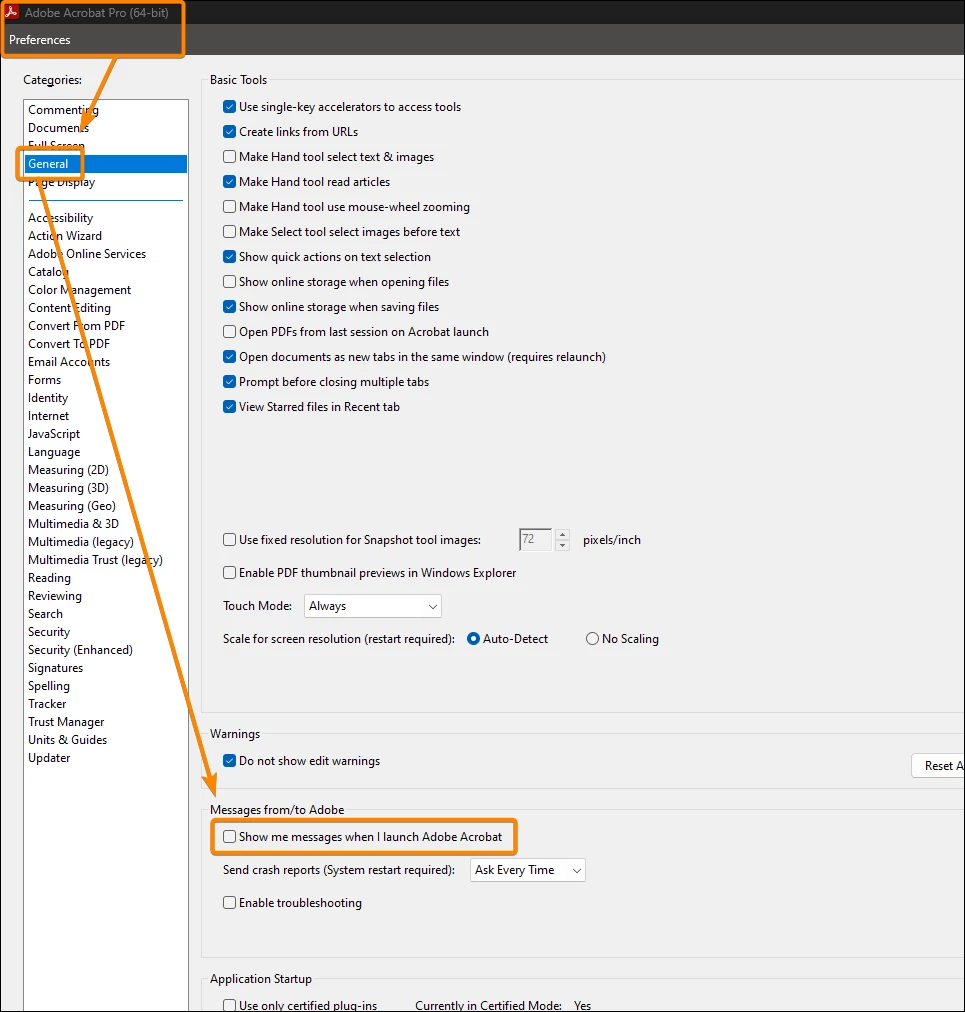Select Identity category
Screen dimensions: 965x1012
click(x=48, y=398)
